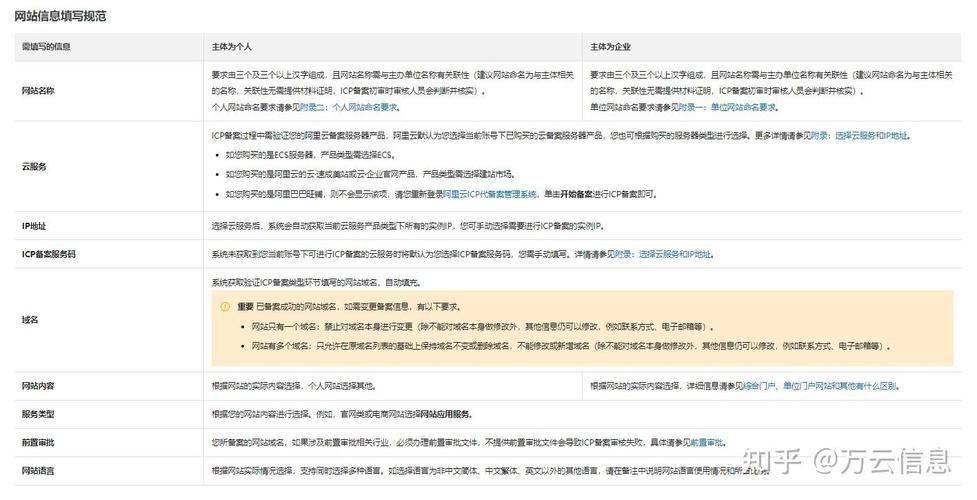Click the 网站名称 row label
Viewport: 977px width, 500px height.
point(38,91)
